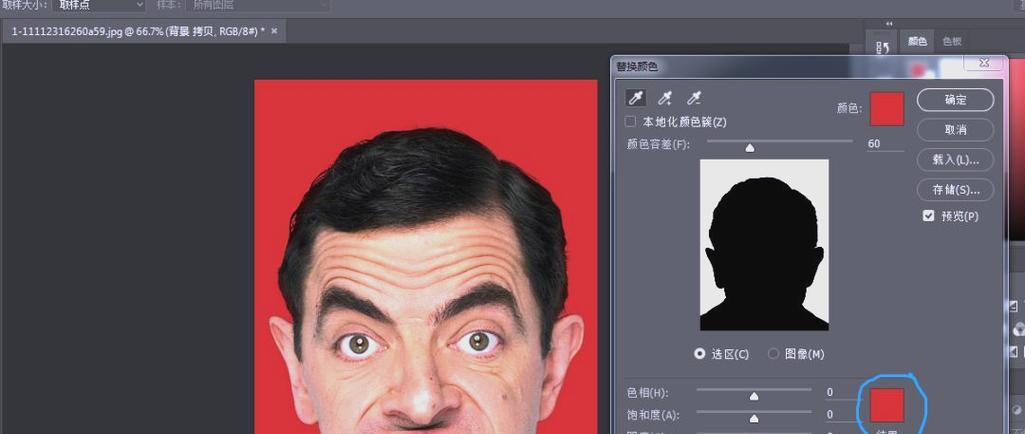Click the 确定 button
Viewport: 1025px width, 434px height.
point(955,100)
